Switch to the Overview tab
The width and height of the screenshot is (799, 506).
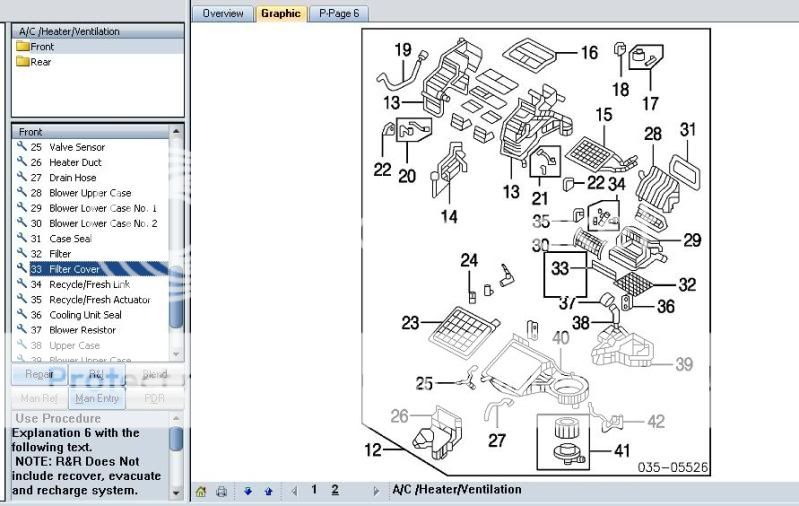point(223,14)
